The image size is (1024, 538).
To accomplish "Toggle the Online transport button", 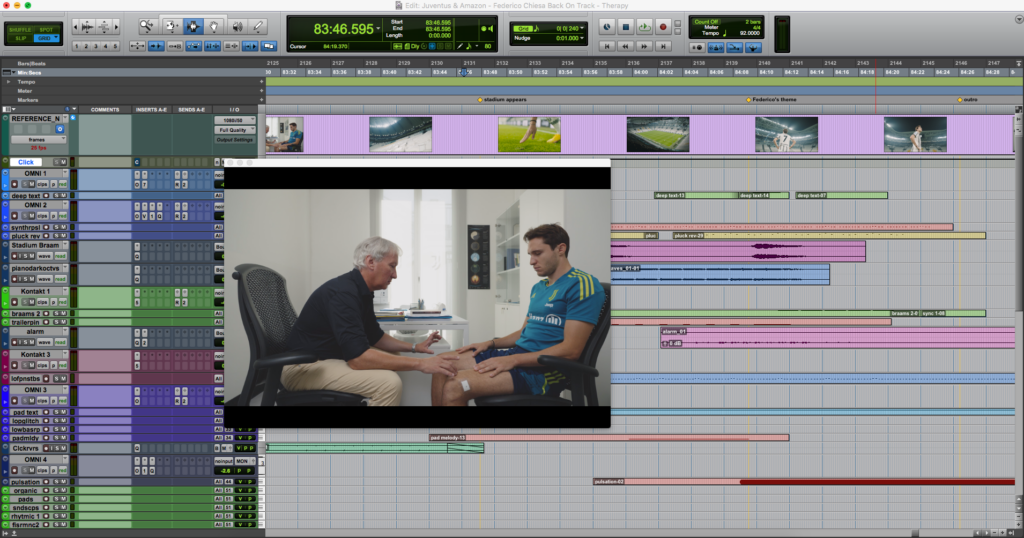I will pos(607,27).
